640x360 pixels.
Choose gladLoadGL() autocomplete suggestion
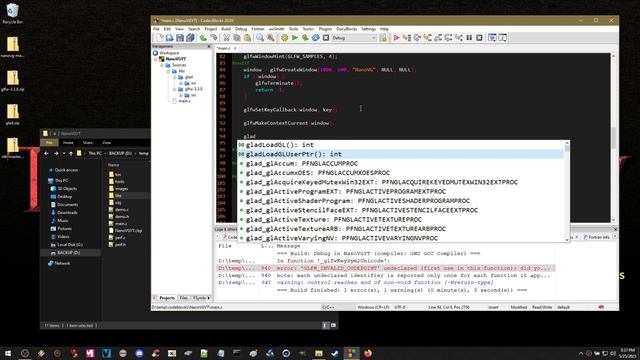coord(402,145)
